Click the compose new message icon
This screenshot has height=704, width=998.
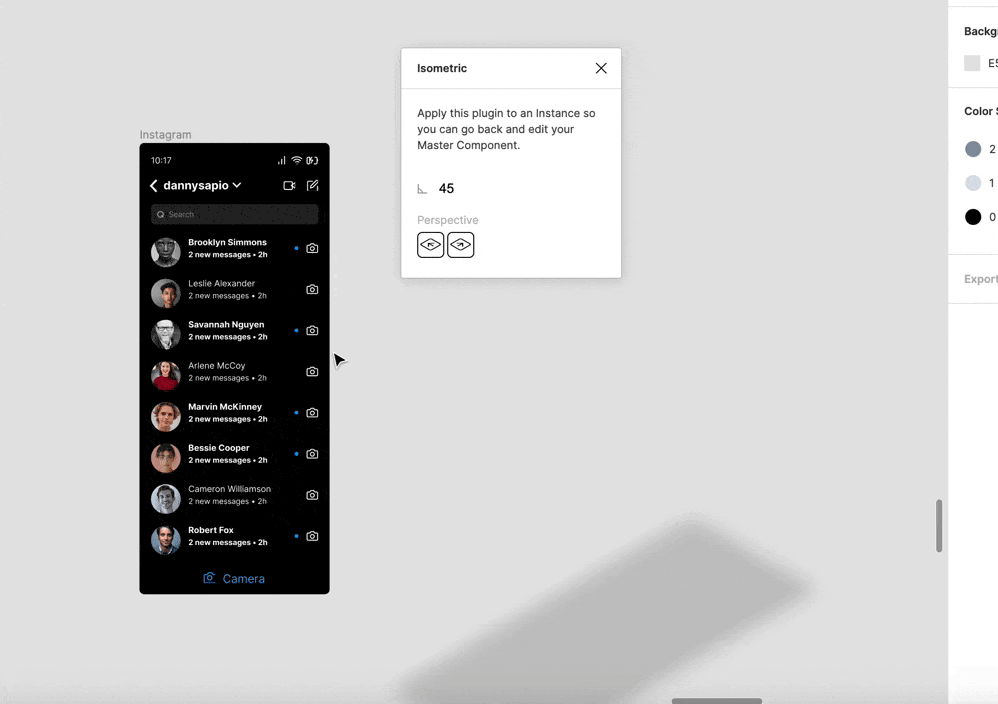[313, 185]
